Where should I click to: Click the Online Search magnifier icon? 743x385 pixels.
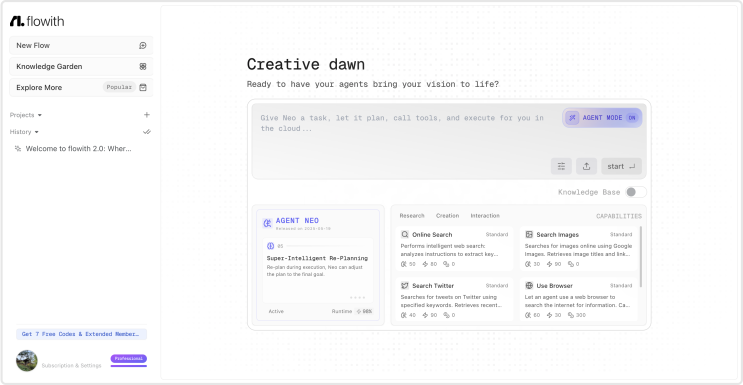(405, 234)
